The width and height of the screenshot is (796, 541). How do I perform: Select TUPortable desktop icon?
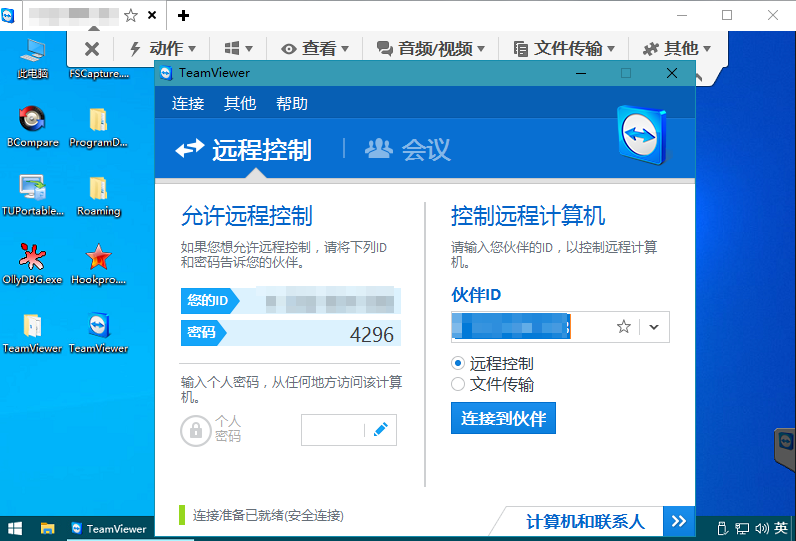32,195
